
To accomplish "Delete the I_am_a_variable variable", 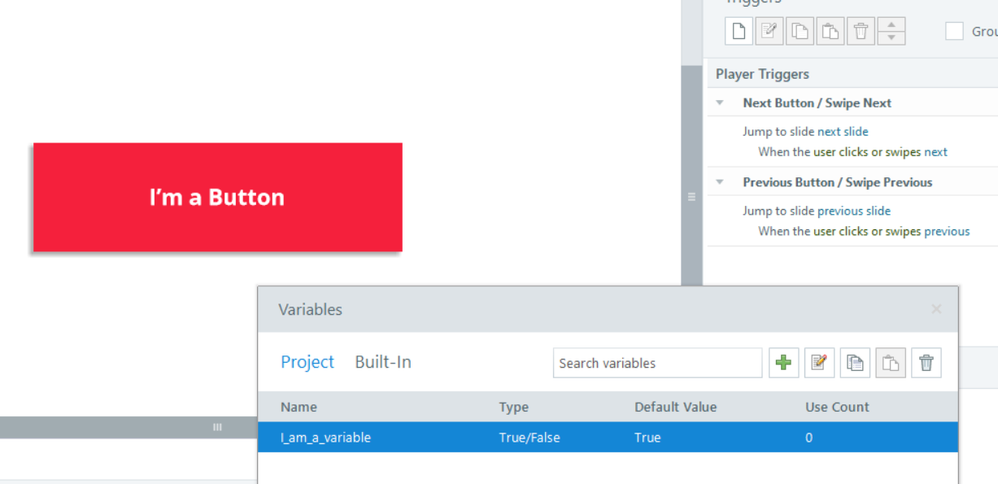I will [926, 363].
